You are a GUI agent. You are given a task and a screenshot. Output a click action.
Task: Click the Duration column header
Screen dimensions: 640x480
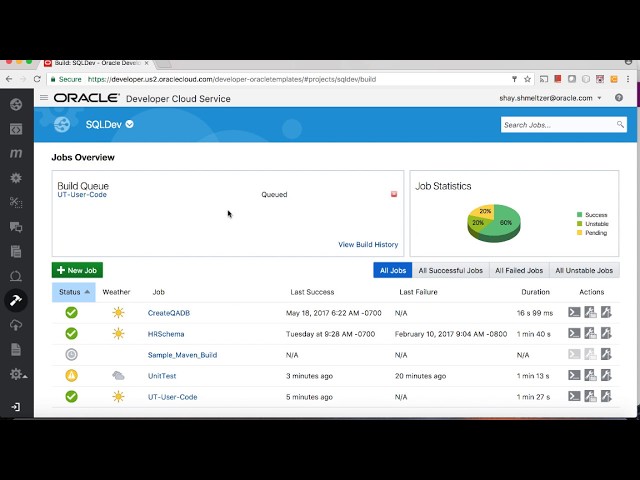pyautogui.click(x=536, y=292)
